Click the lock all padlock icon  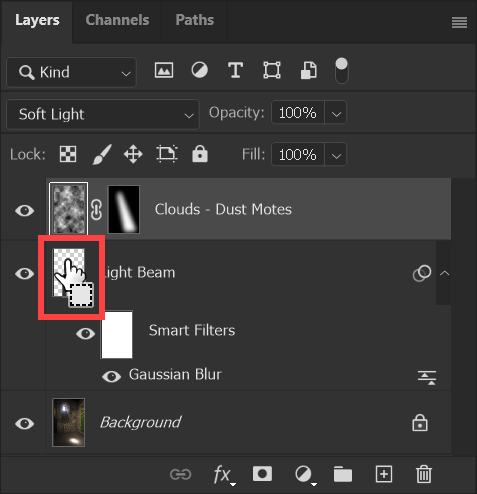click(x=200, y=154)
